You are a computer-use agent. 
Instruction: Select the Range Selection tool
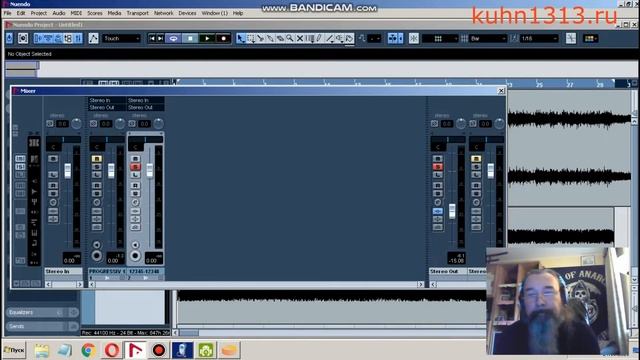[251, 38]
